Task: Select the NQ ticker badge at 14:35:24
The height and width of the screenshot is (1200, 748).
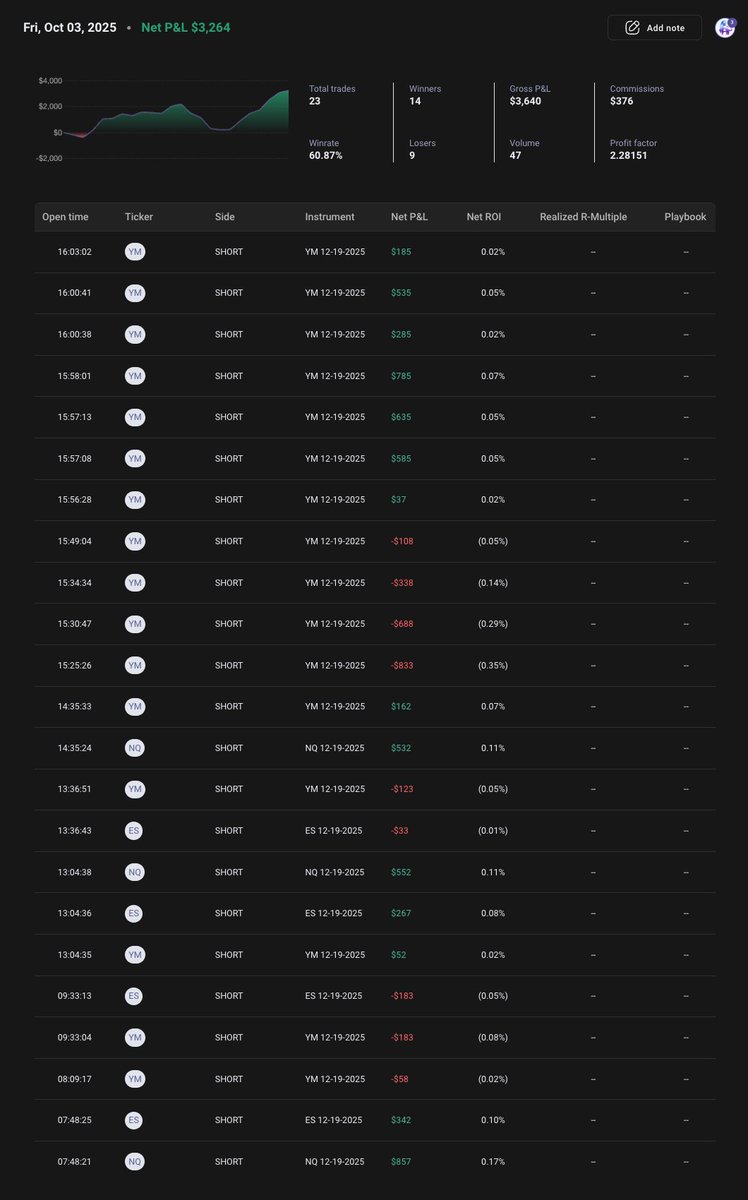Action: pos(135,748)
